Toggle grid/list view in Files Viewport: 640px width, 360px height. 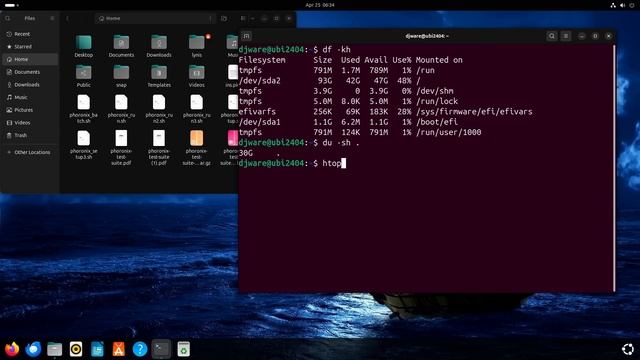pos(243,18)
